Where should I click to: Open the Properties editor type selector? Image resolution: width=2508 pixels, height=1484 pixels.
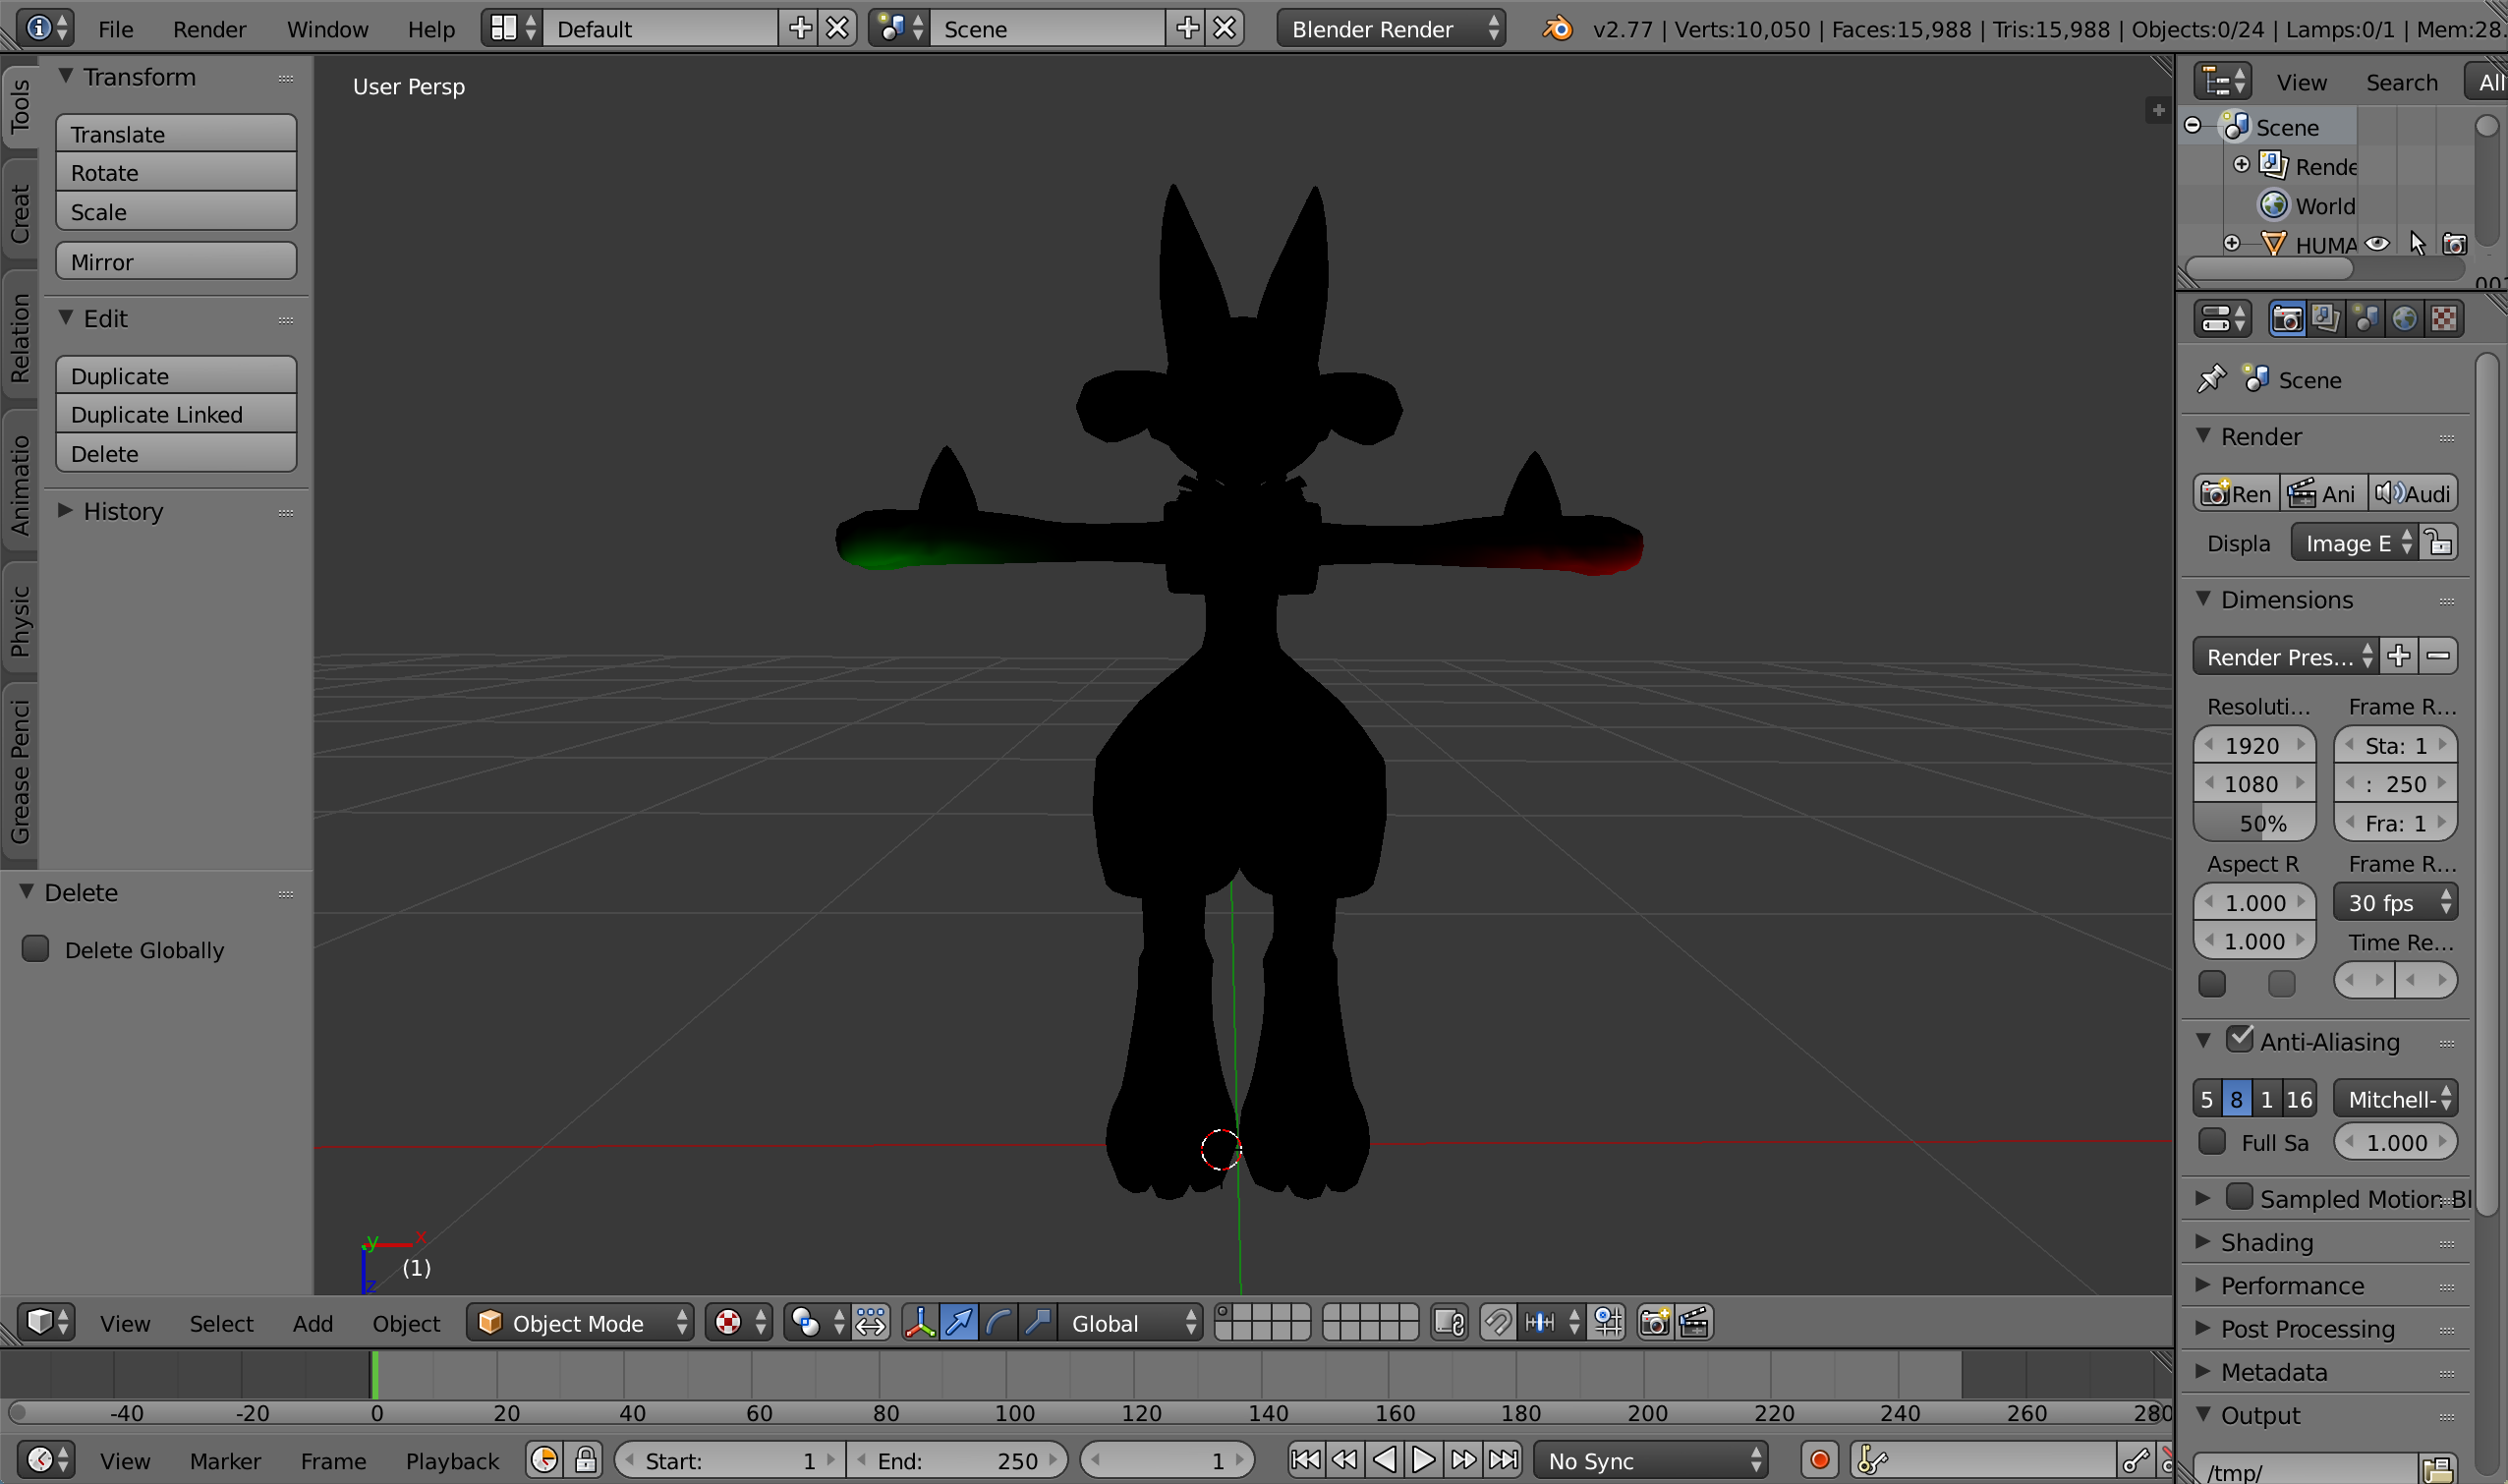(x=2223, y=318)
